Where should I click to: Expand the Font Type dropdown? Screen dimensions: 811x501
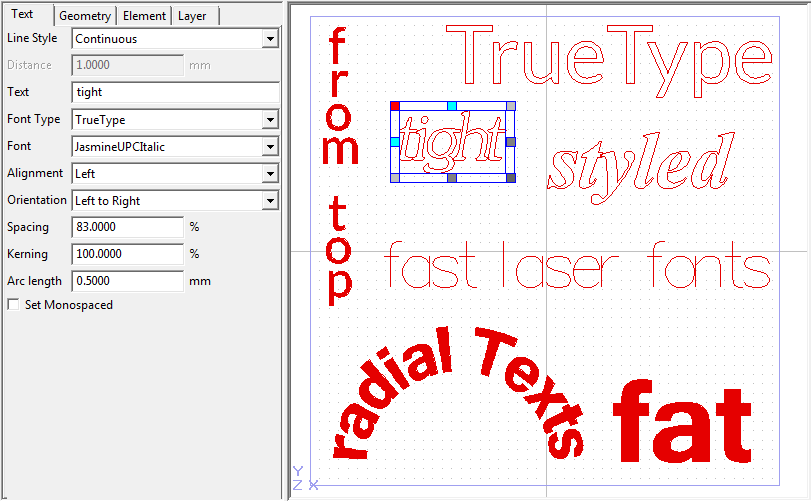(269, 120)
